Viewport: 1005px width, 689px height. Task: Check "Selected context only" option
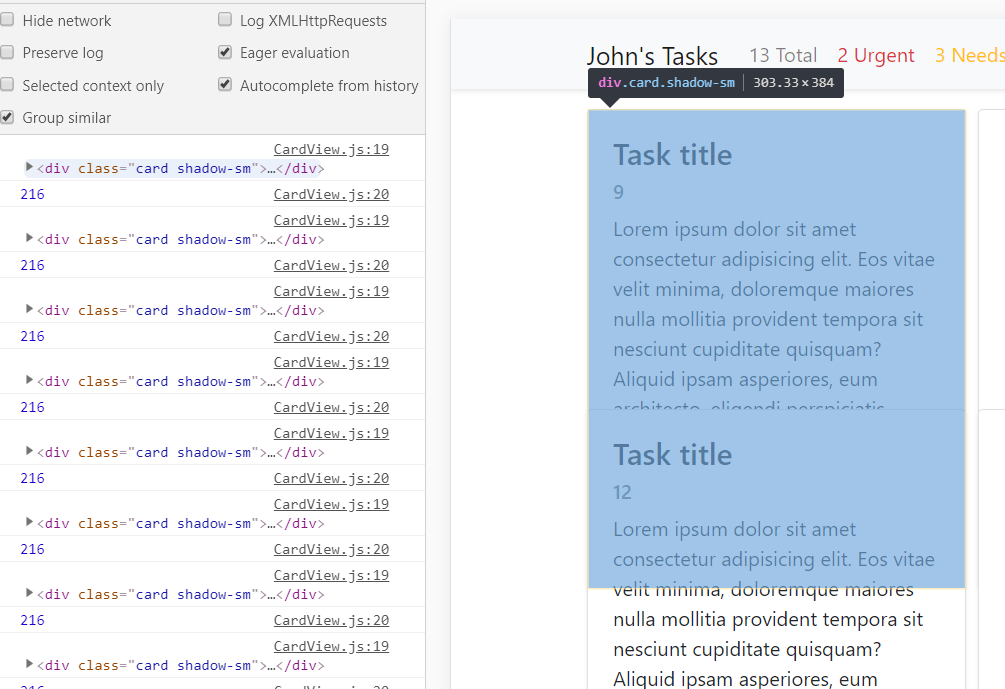pyautogui.click(x=8, y=85)
